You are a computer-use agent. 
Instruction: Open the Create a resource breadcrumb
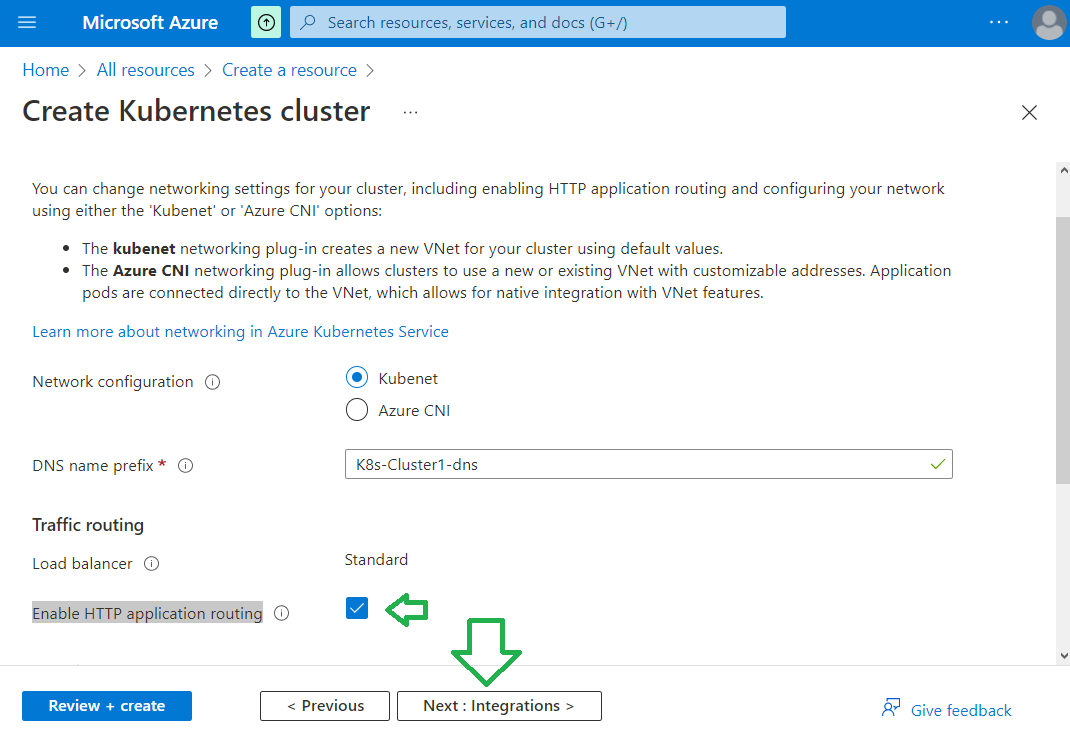pos(289,70)
